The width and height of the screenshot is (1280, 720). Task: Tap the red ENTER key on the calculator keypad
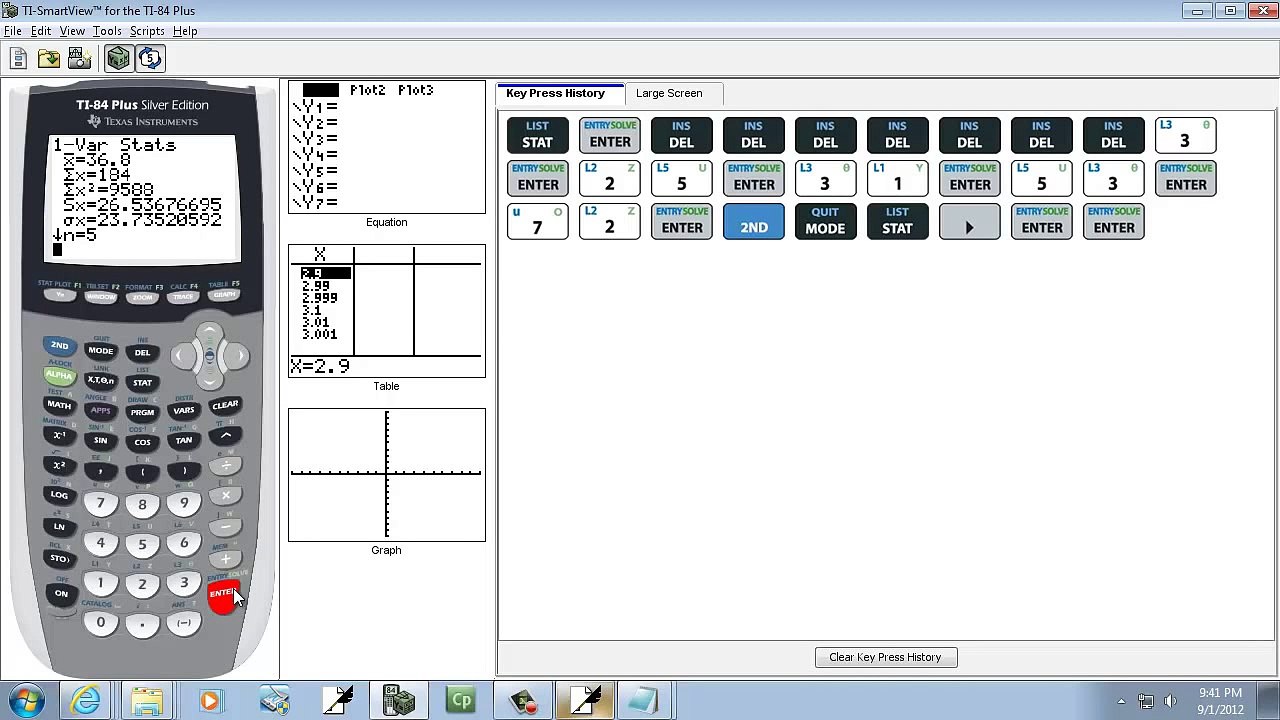[222, 594]
